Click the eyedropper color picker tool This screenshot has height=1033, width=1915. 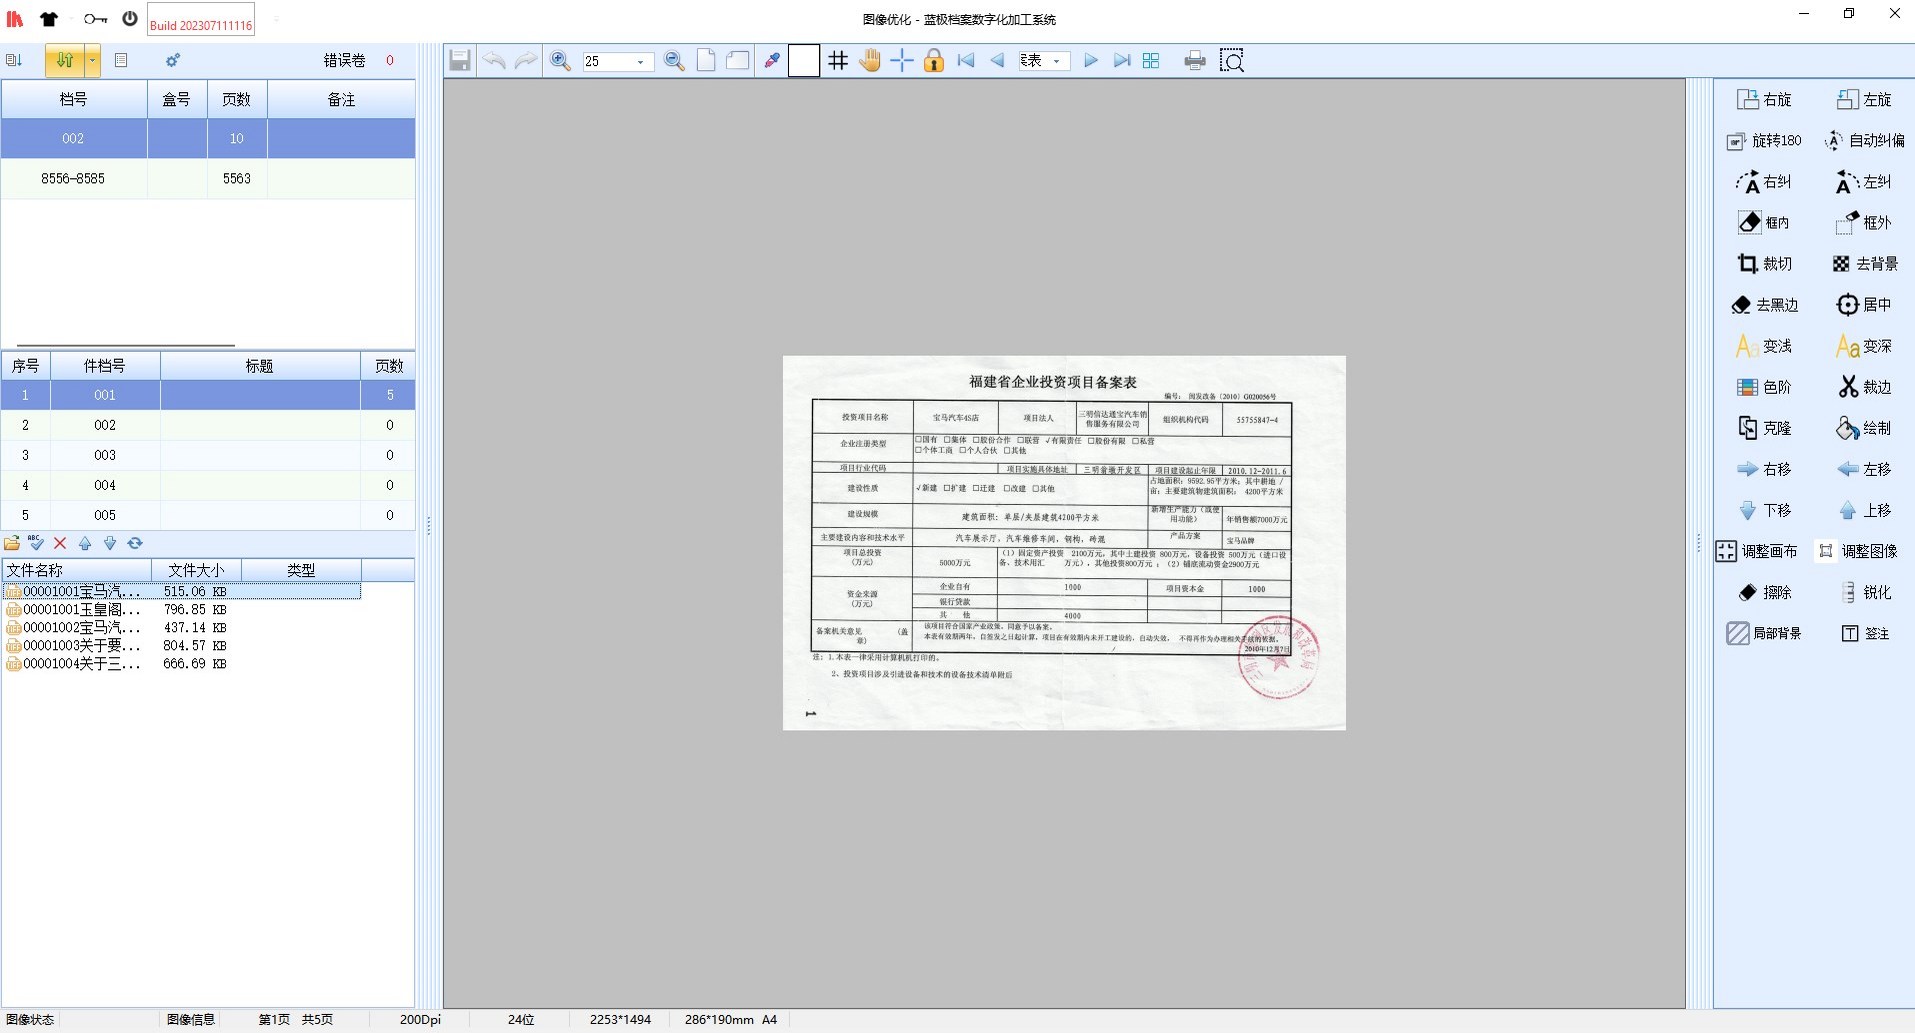(772, 61)
